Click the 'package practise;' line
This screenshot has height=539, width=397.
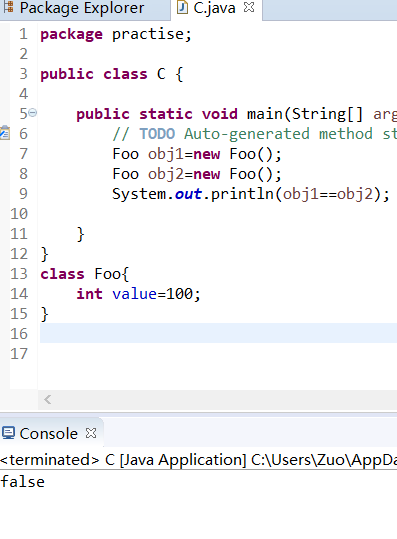116,34
